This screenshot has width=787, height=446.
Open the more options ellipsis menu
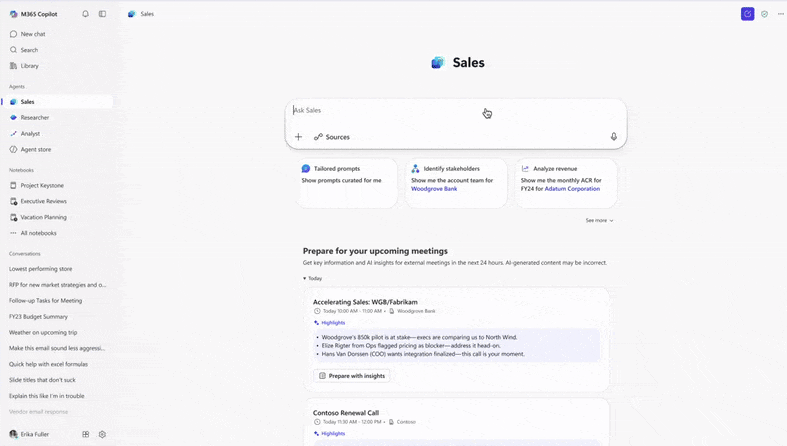[x=781, y=14]
